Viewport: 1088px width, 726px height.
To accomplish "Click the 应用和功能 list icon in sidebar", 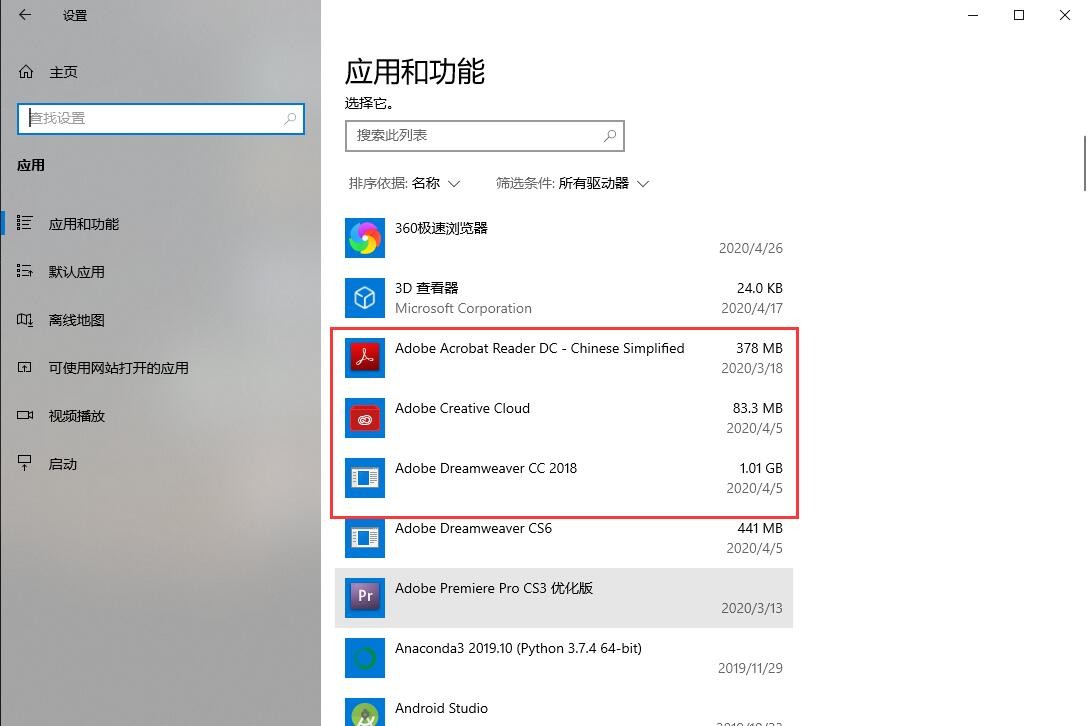I will click(x=24, y=223).
